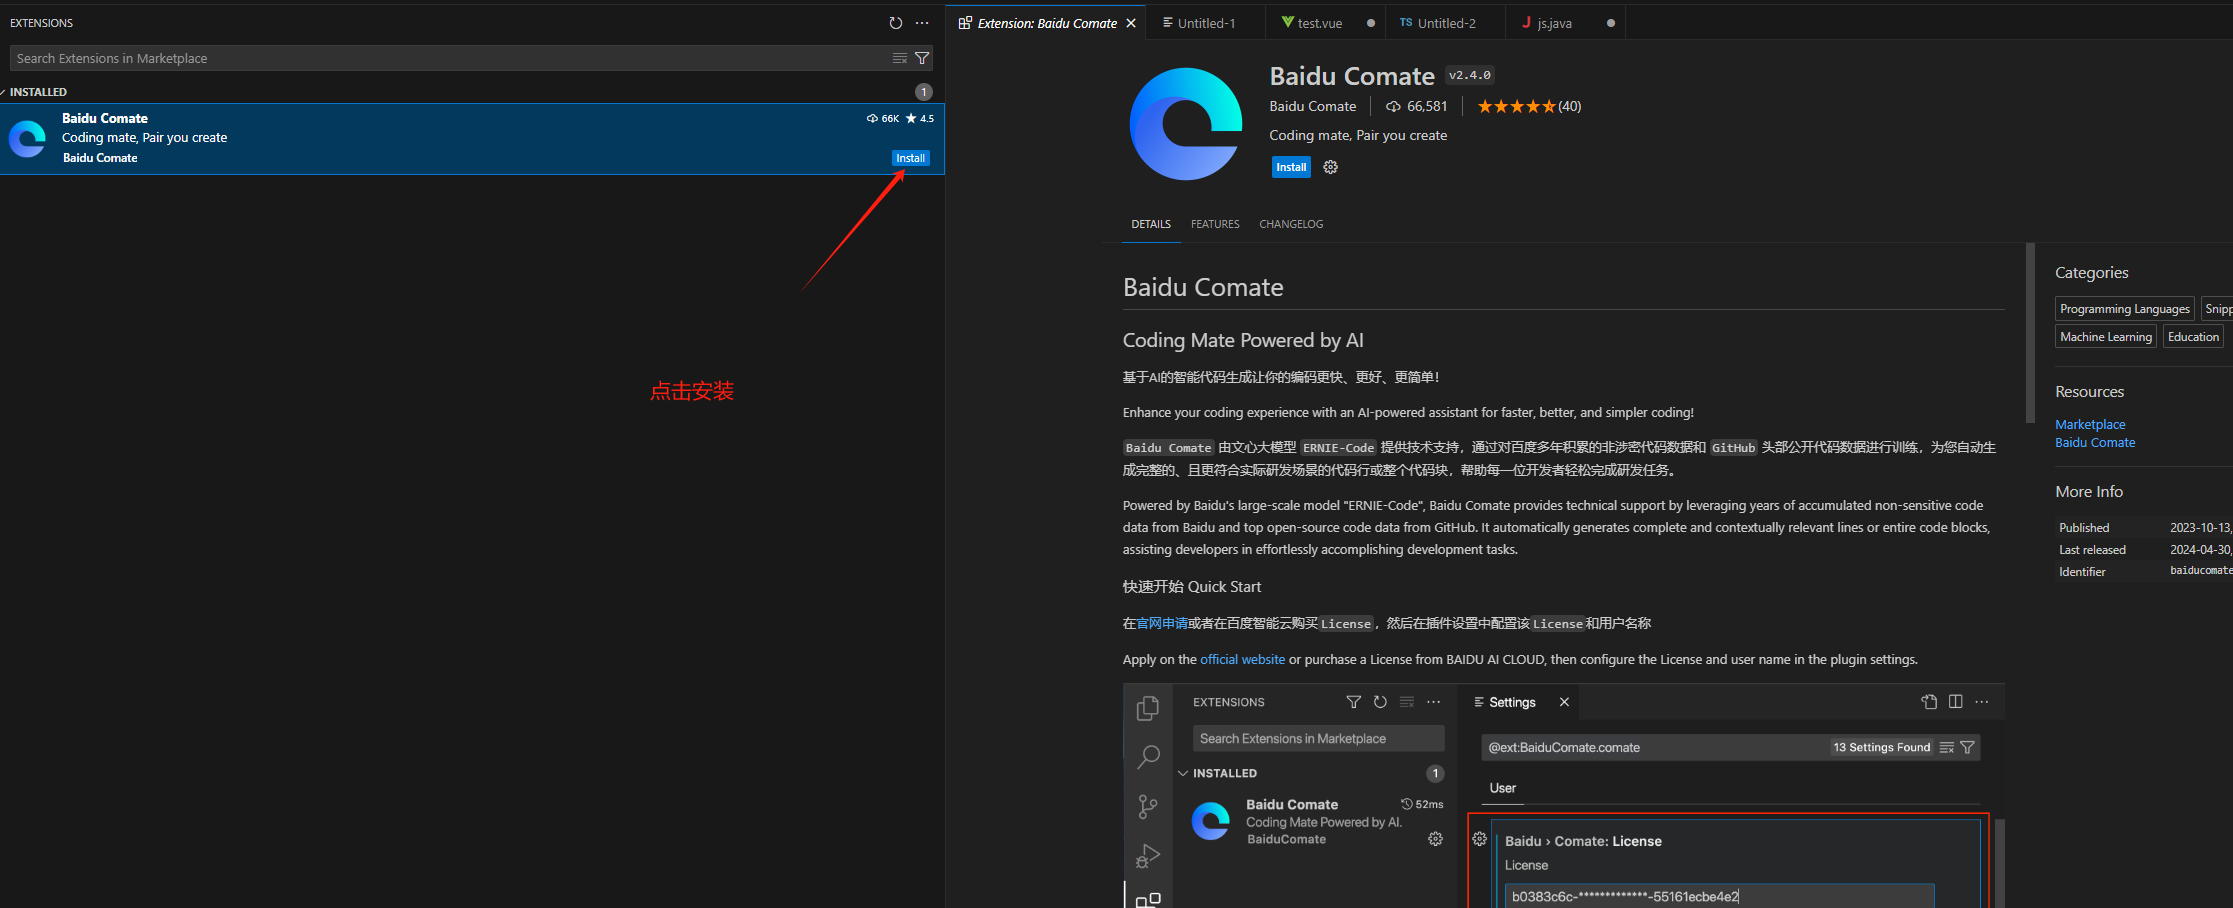Open the Manage gear next to Install
The height and width of the screenshot is (908, 2233).
coord(1330,167)
